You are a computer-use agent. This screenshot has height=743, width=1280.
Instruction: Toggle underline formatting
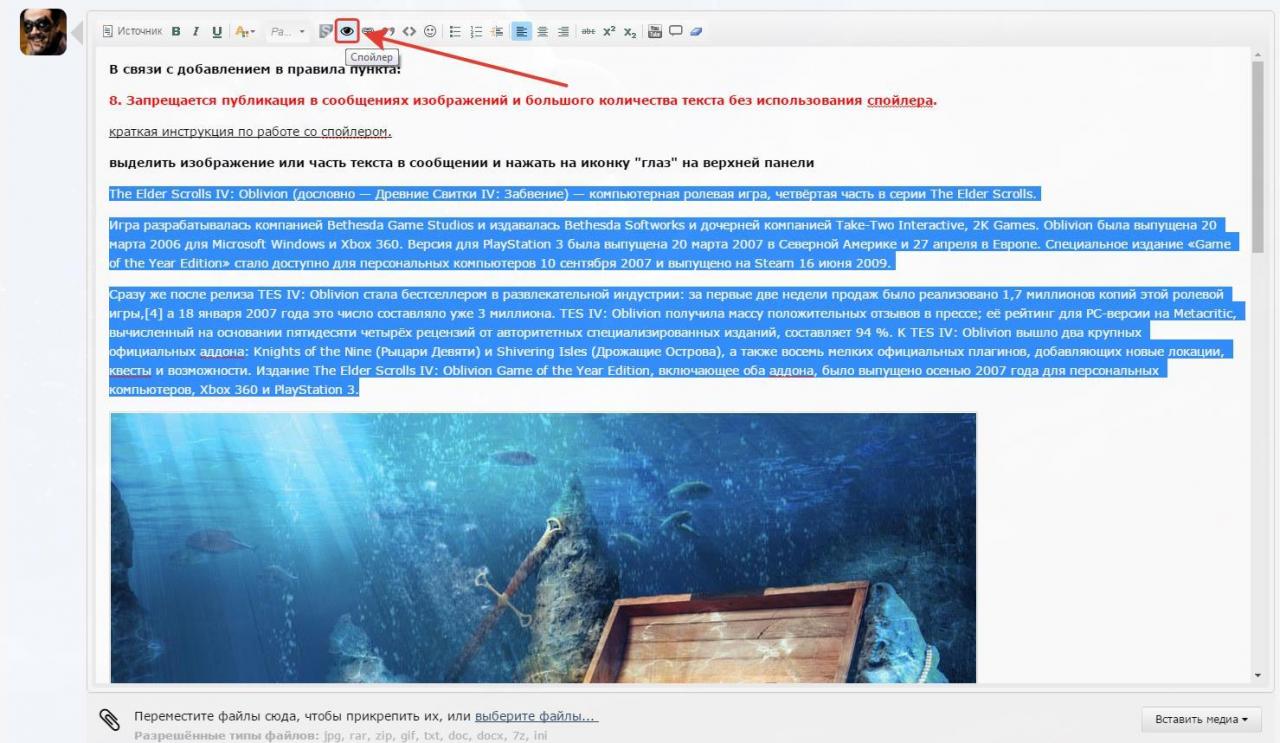[216, 31]
